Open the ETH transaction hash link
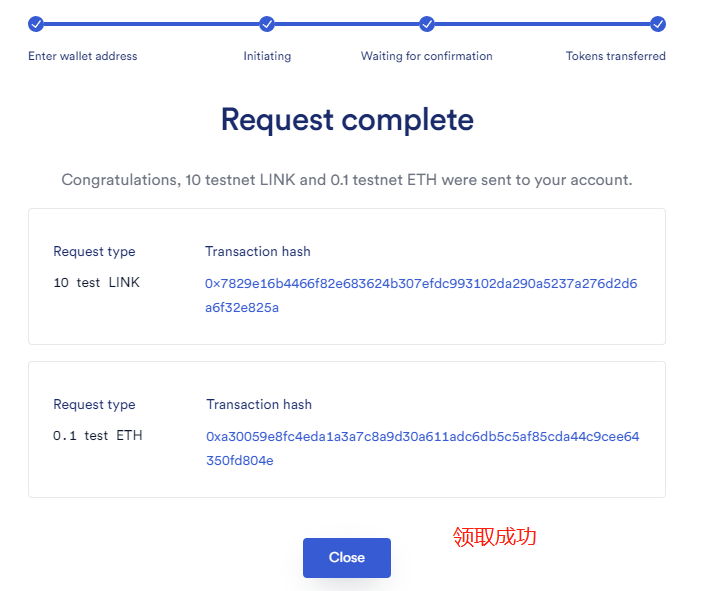 coord(422,448)
